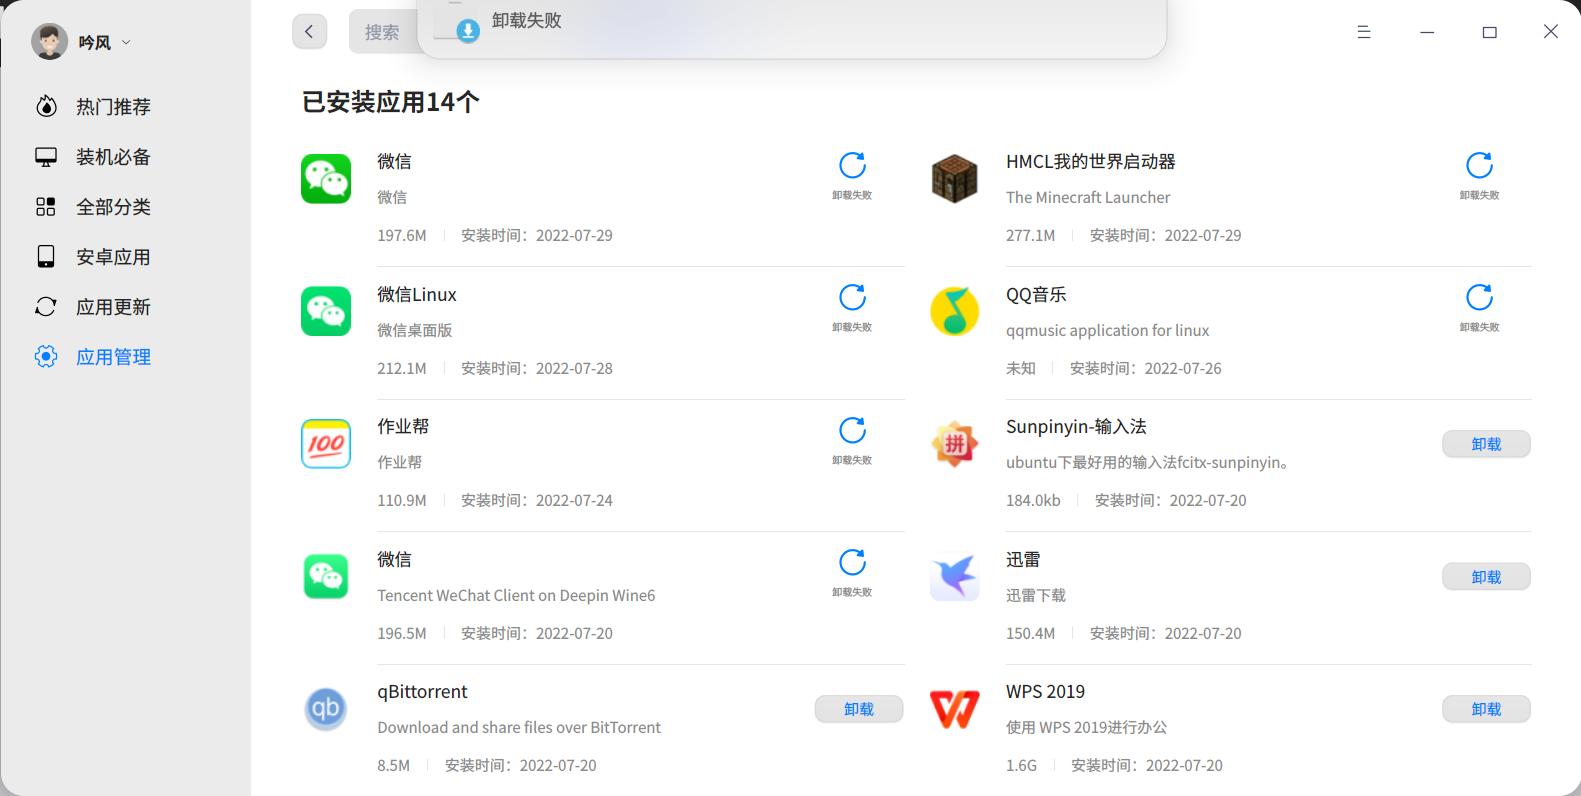Open the 热门推荐 section
The height and width of the screenshot is (796, 1581).
click(113, 107)
